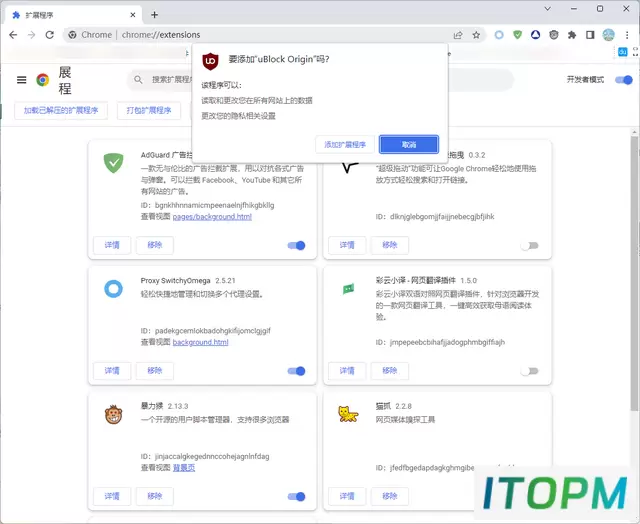Click the yellow cat extension icon
Viewport: 640px width, 524px height.
tap(348, 414)
